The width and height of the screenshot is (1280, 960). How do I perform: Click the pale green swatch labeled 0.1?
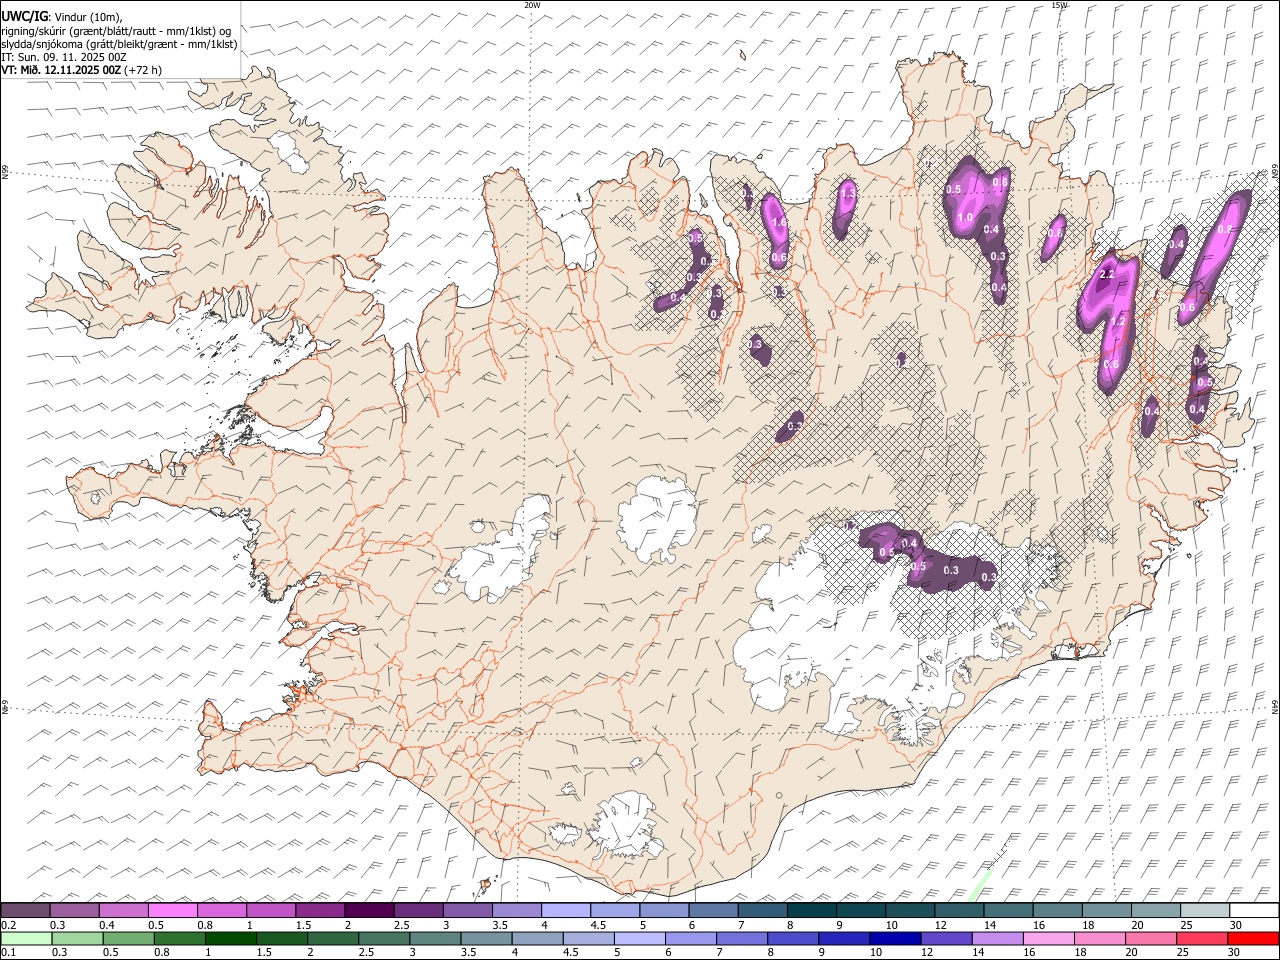click(x=26, y=938)
